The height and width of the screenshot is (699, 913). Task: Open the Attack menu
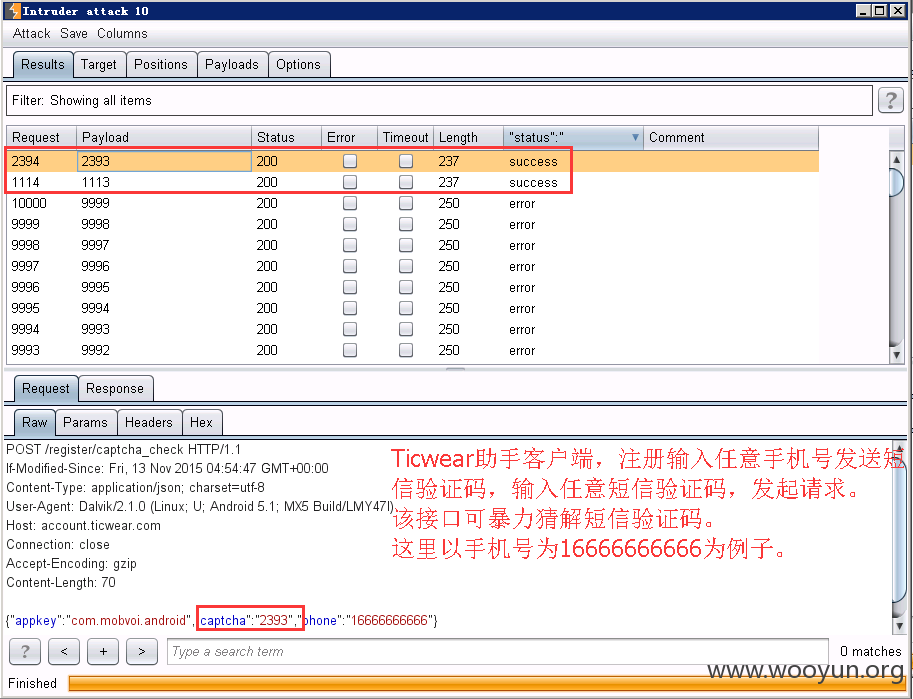pos(31,34)
